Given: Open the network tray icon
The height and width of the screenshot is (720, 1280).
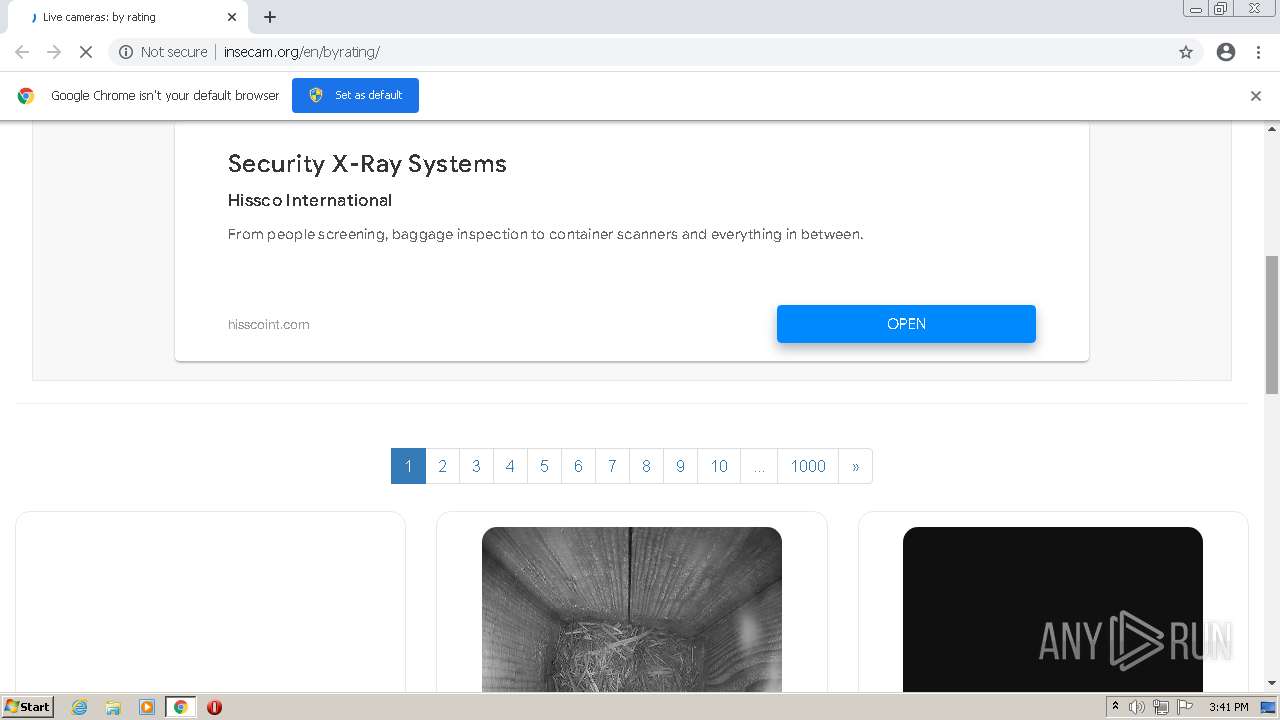Looking at the screenshot, I should (x=1161, y=707).
